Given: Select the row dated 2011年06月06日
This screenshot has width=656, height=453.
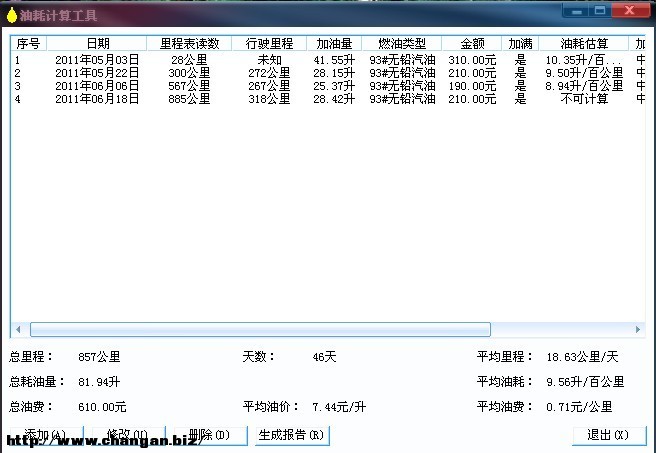Looking at the screenshot, I should 97,86.
